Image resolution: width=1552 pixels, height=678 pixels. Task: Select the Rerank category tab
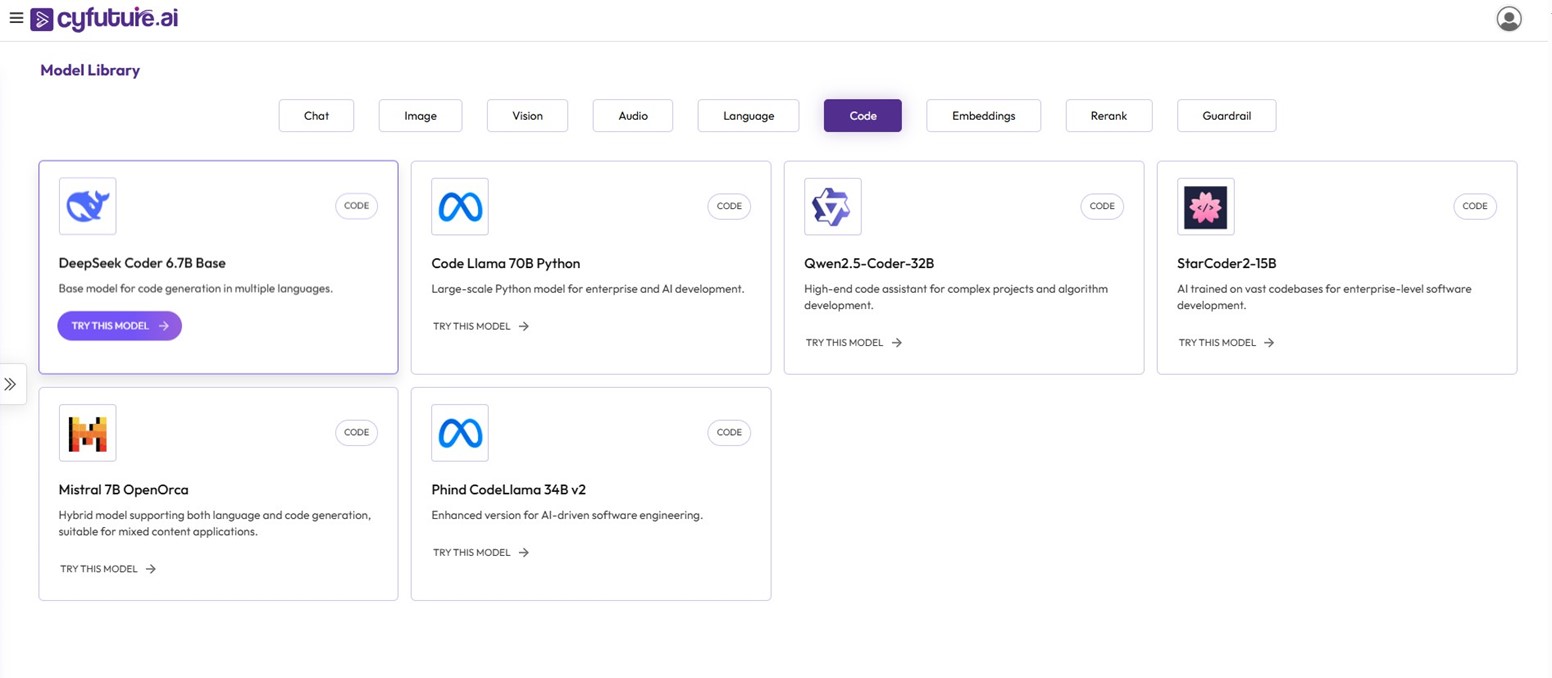1108,116
